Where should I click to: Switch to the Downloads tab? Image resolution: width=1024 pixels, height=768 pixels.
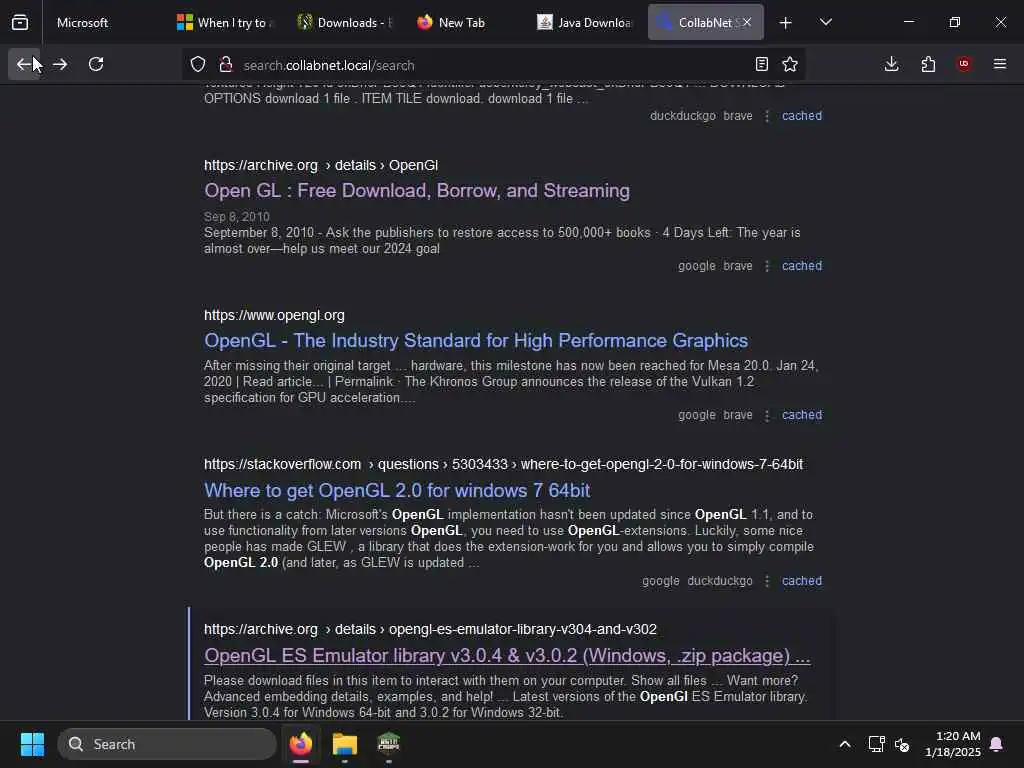[x=345, y=22]
